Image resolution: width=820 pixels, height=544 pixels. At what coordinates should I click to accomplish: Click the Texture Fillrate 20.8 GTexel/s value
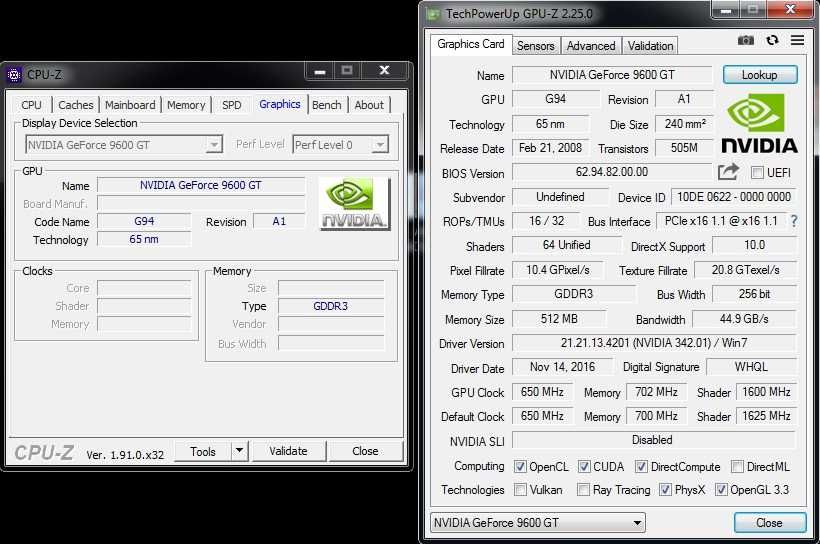pyautogui.click(x=746, y=270)
